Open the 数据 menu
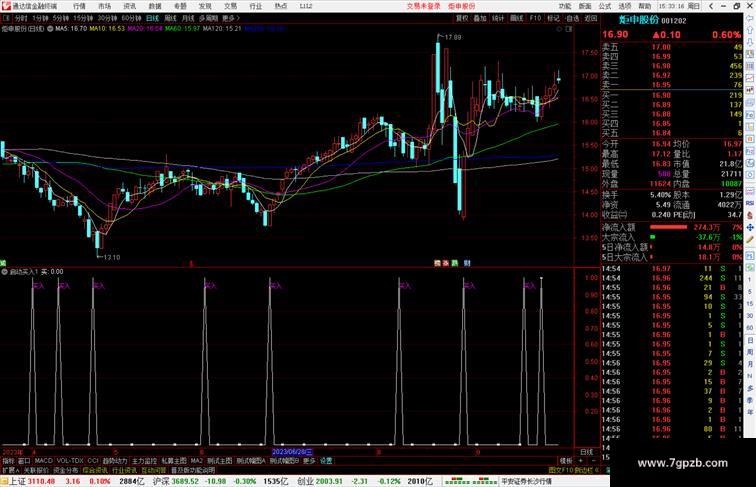Screen dimensions: 756x487 coord(155,6)
